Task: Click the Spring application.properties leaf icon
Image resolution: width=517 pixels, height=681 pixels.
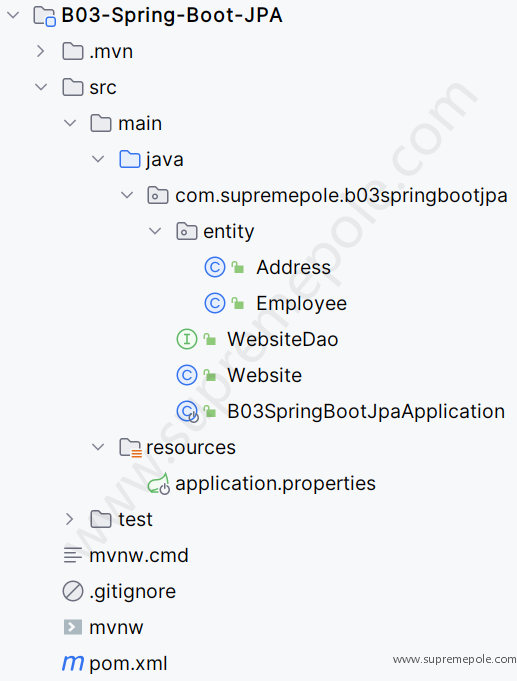Action: (159, 484)
